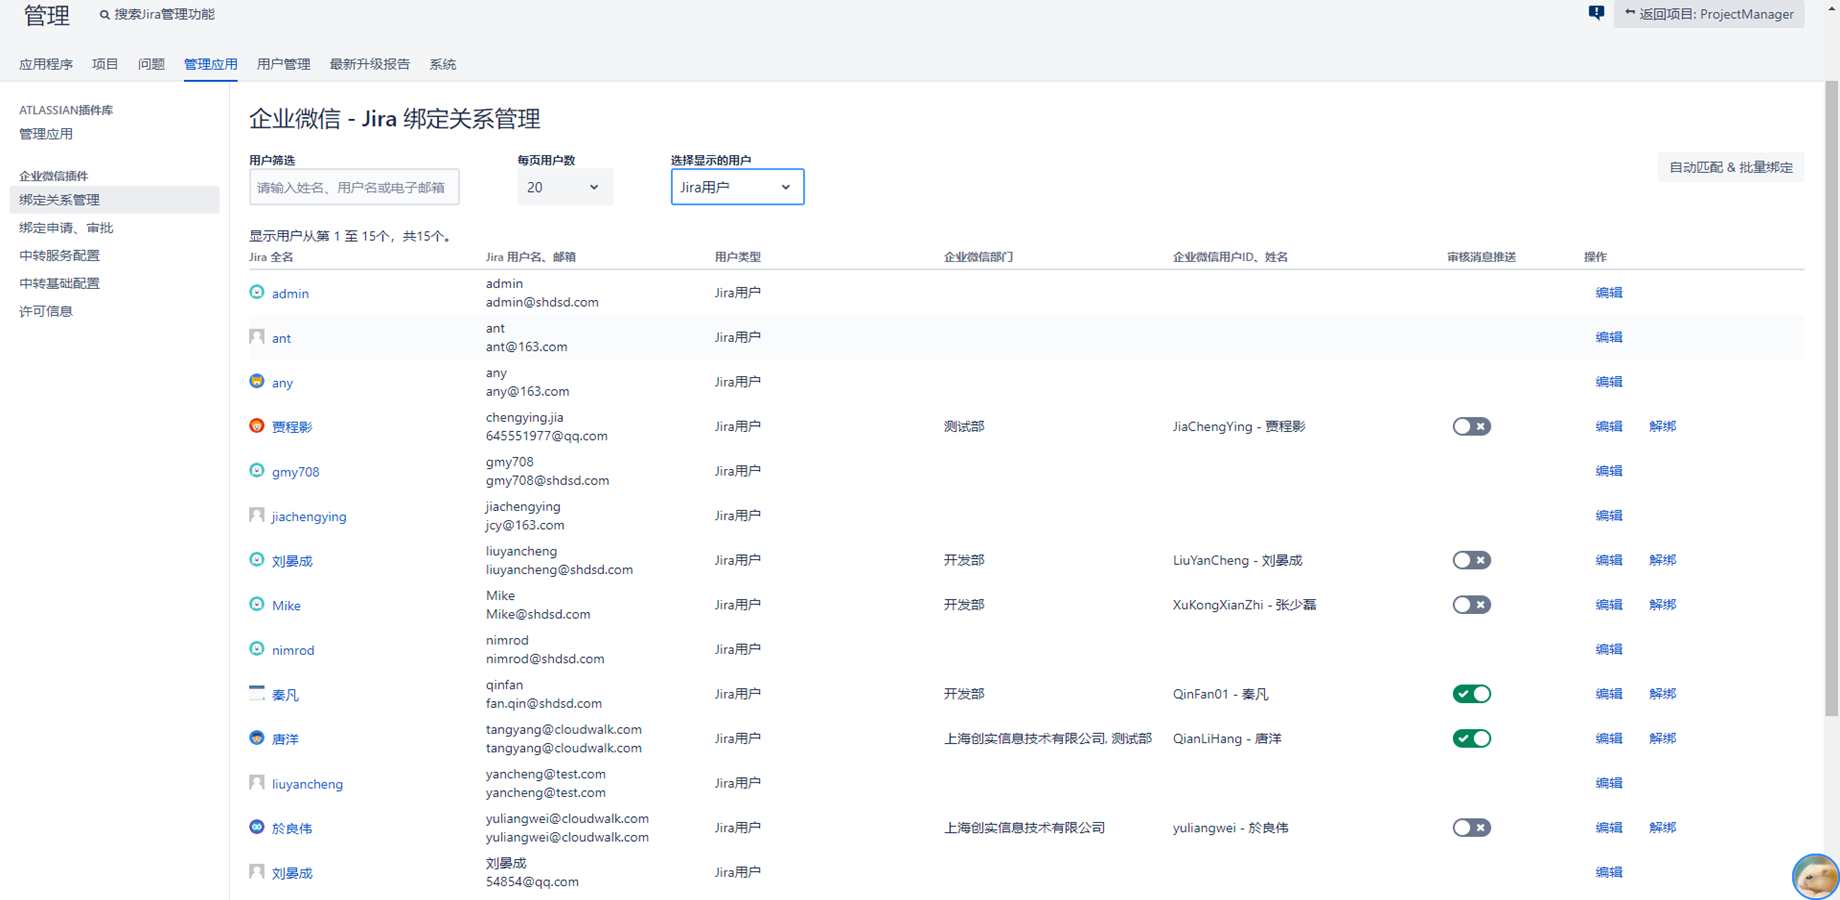Open floating assistant avatar at bottom right
This screenshot has width=1840, height=900.
point(1814,876)
